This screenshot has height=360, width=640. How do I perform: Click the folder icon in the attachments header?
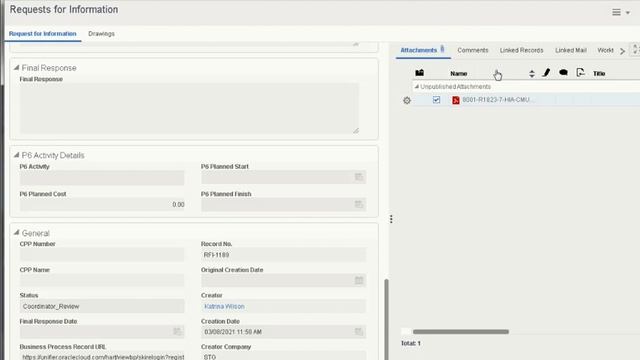tap(420, 73)
